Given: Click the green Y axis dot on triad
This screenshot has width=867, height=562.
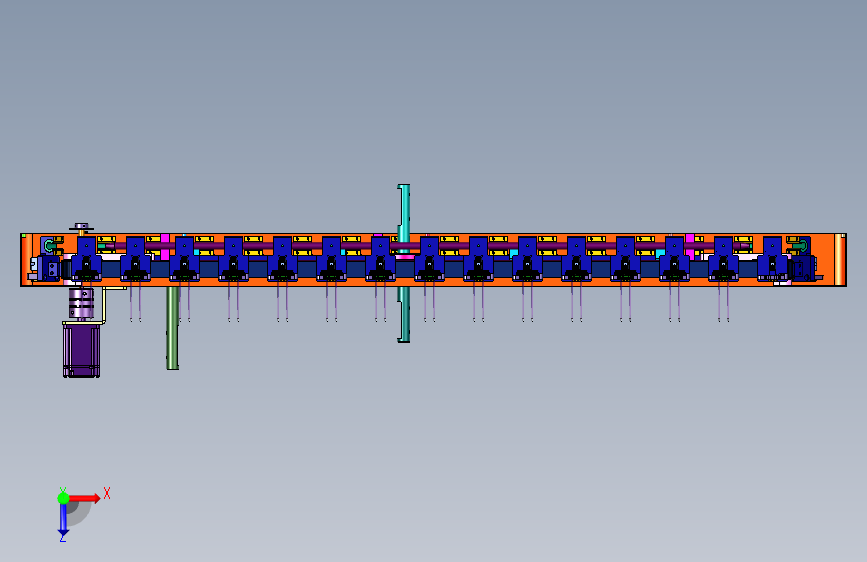Looking at the screenshot, I should tap(63, 498).
